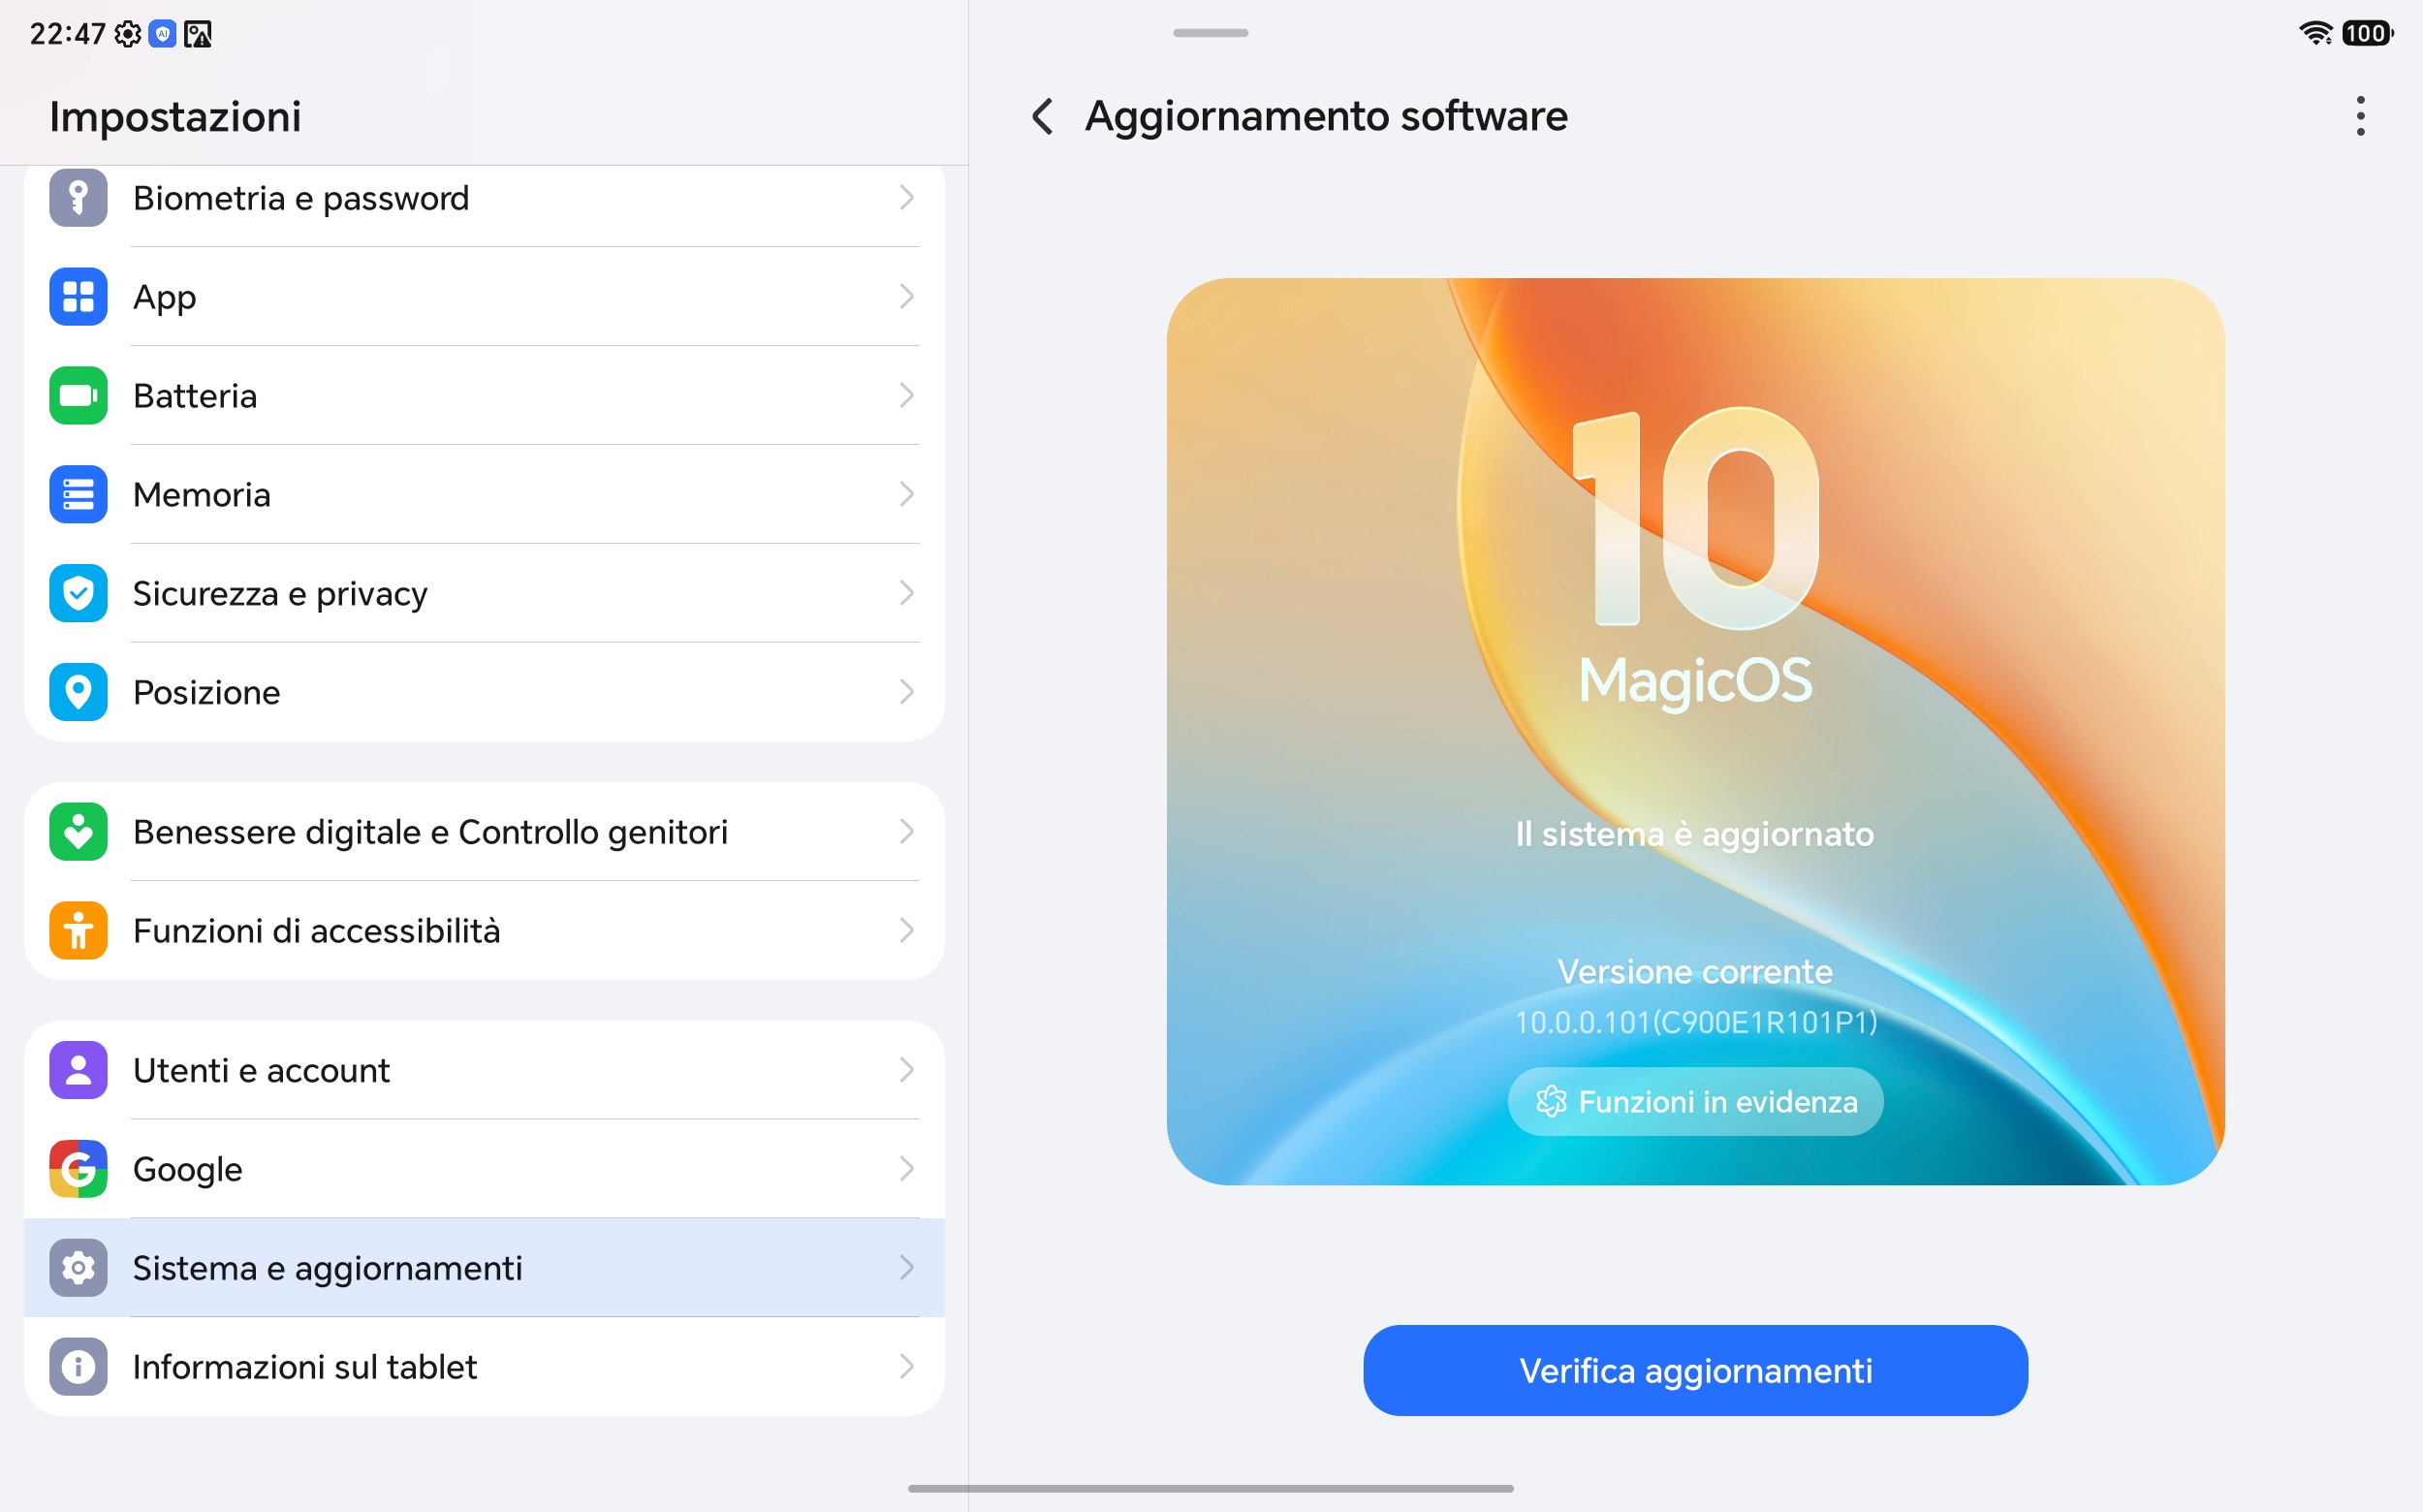The height and width of the screenshot is (1512, 2423).
Task: Tap the Biometria e password key icon
Action: [x=78, y=198]
